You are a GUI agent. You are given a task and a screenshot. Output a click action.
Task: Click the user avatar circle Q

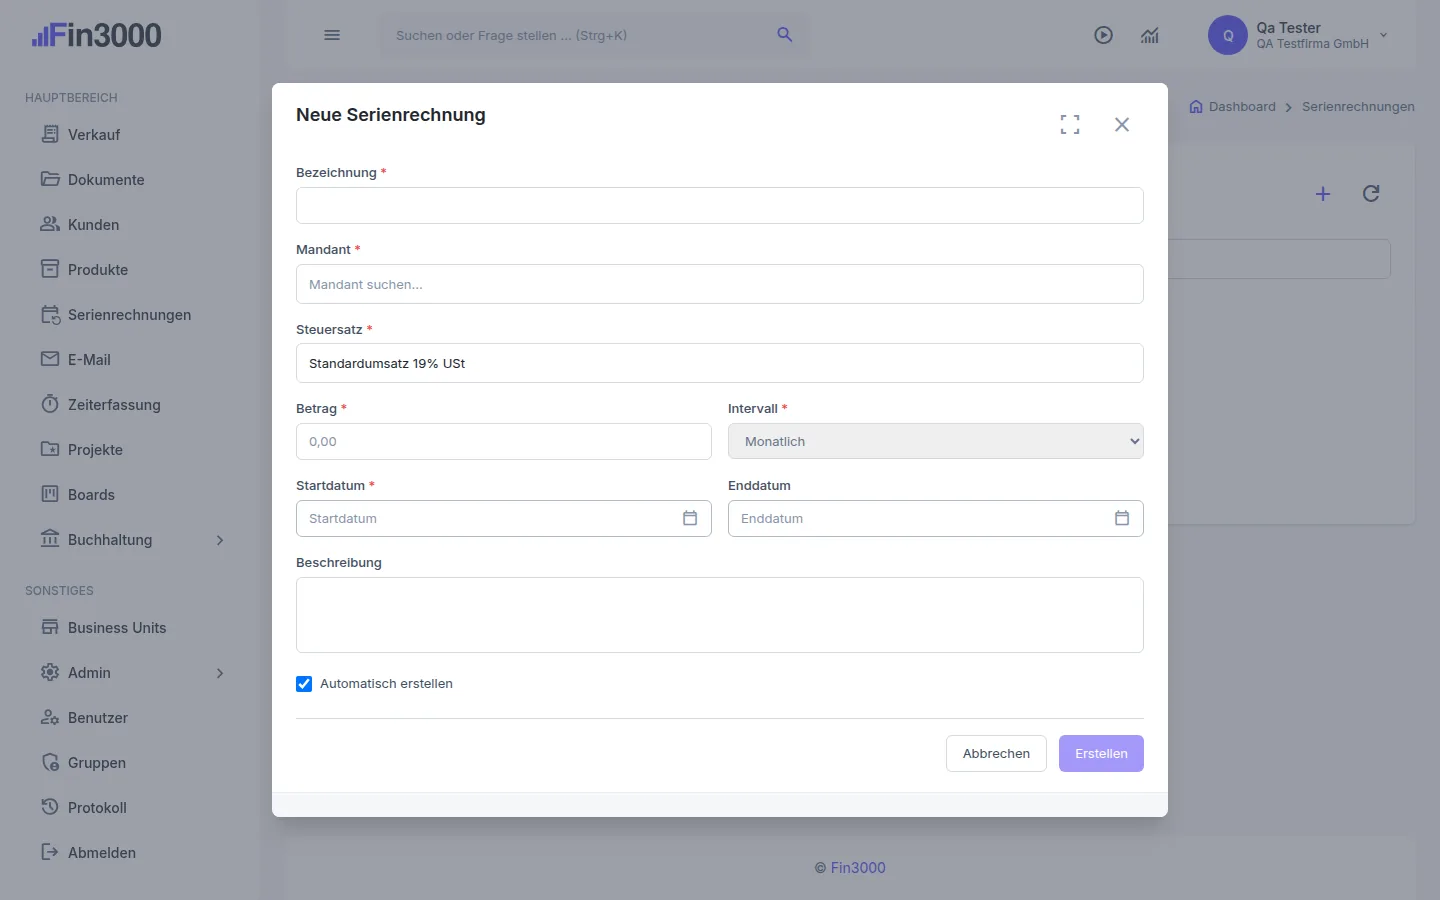click(x=1228, y=35)
